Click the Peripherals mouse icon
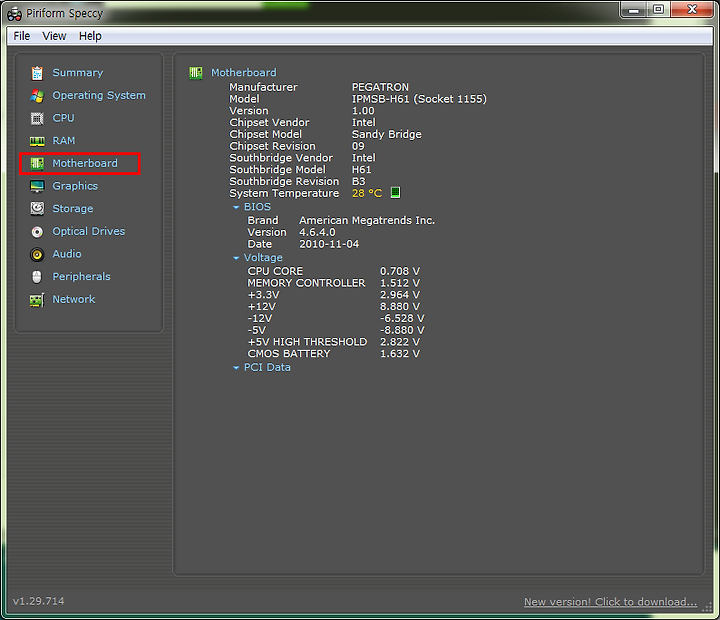 [x=37, y=276]
